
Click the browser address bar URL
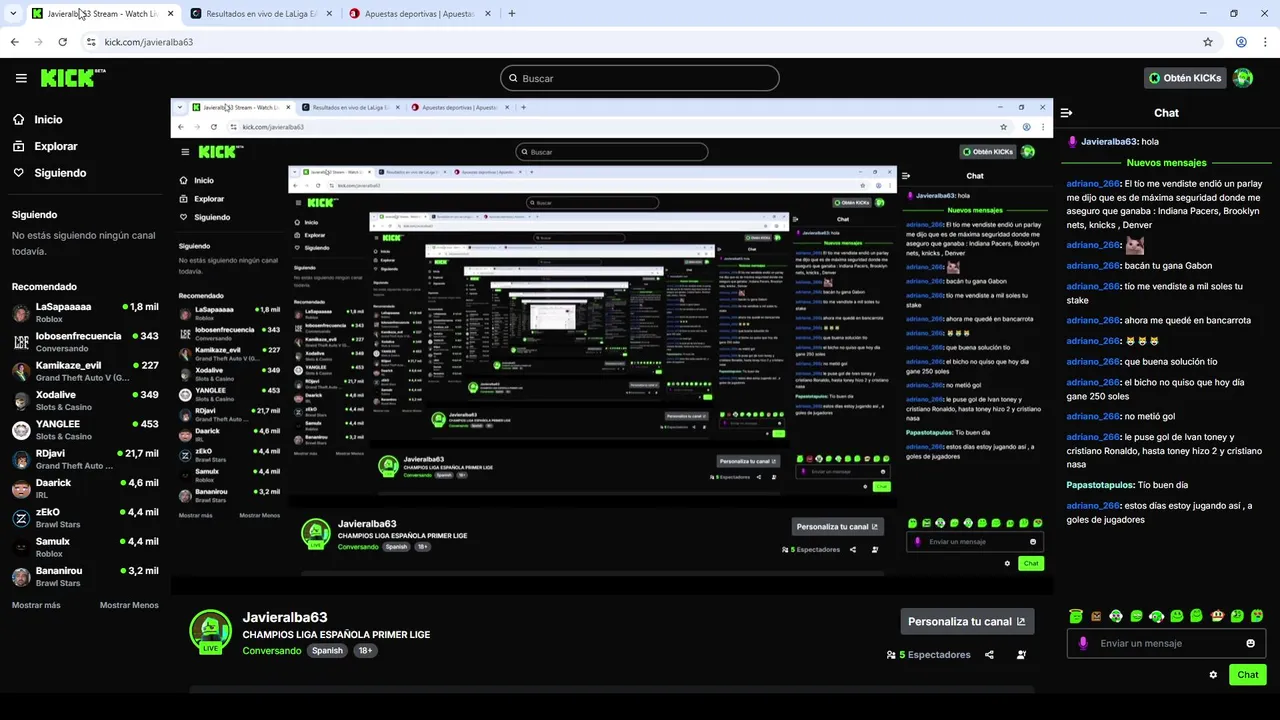[x=149, y=42]
